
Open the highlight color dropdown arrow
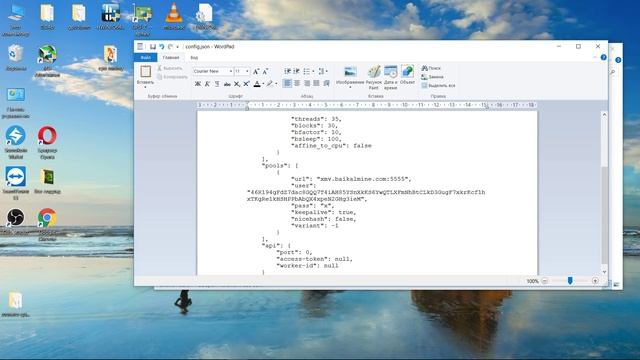(x=276, y=84)
